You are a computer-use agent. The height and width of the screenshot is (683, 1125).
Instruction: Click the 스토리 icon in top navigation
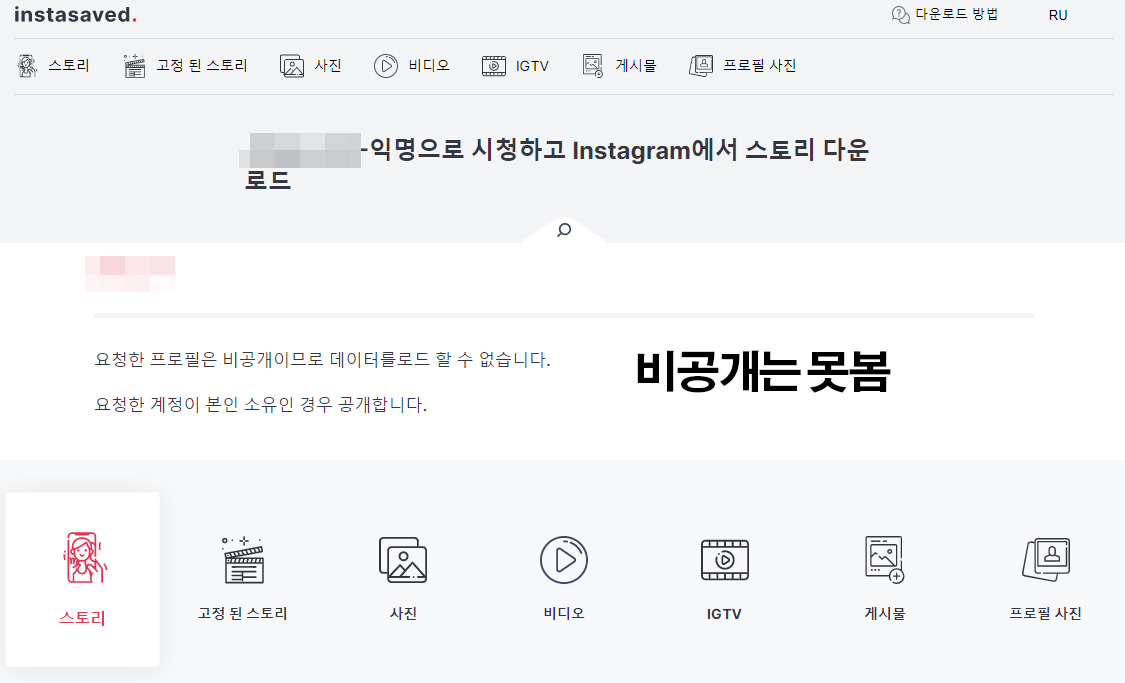pyautogui.click(x=27, y=66)
